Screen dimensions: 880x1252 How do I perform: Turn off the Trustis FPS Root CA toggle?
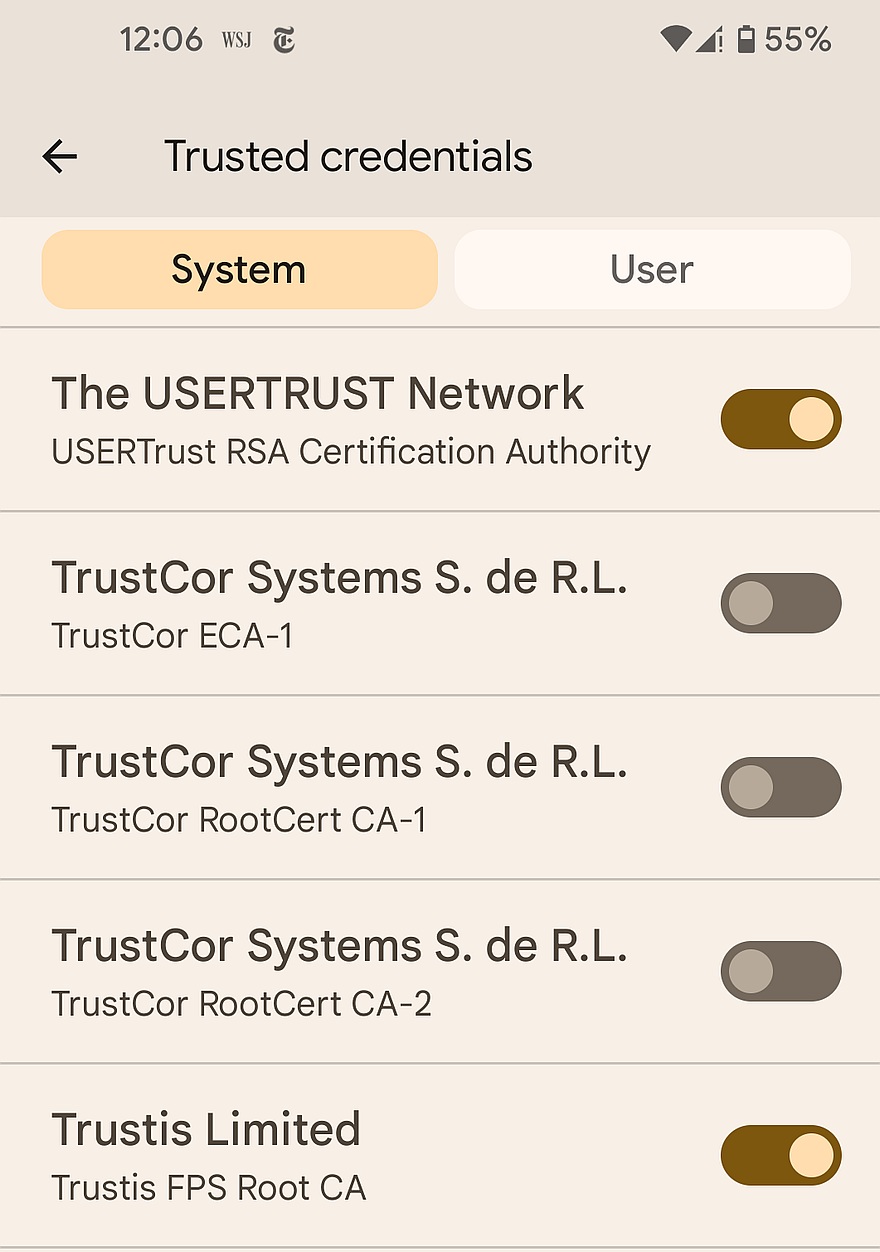click(x=780, y=1155)
